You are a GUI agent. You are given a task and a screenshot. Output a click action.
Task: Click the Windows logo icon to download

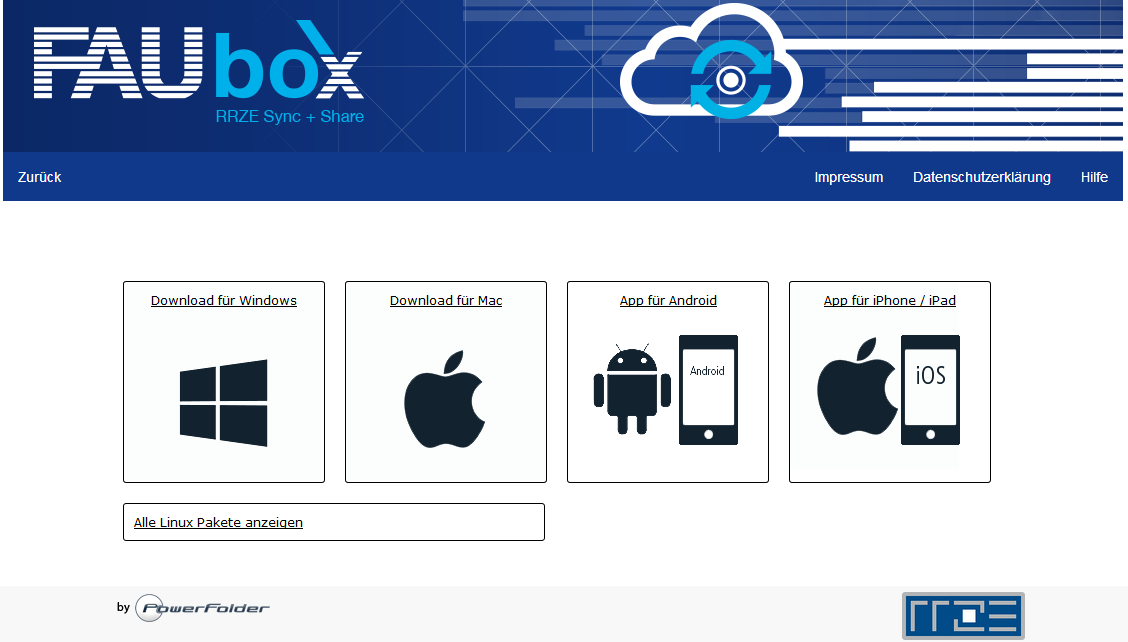(x=223, y=400)
